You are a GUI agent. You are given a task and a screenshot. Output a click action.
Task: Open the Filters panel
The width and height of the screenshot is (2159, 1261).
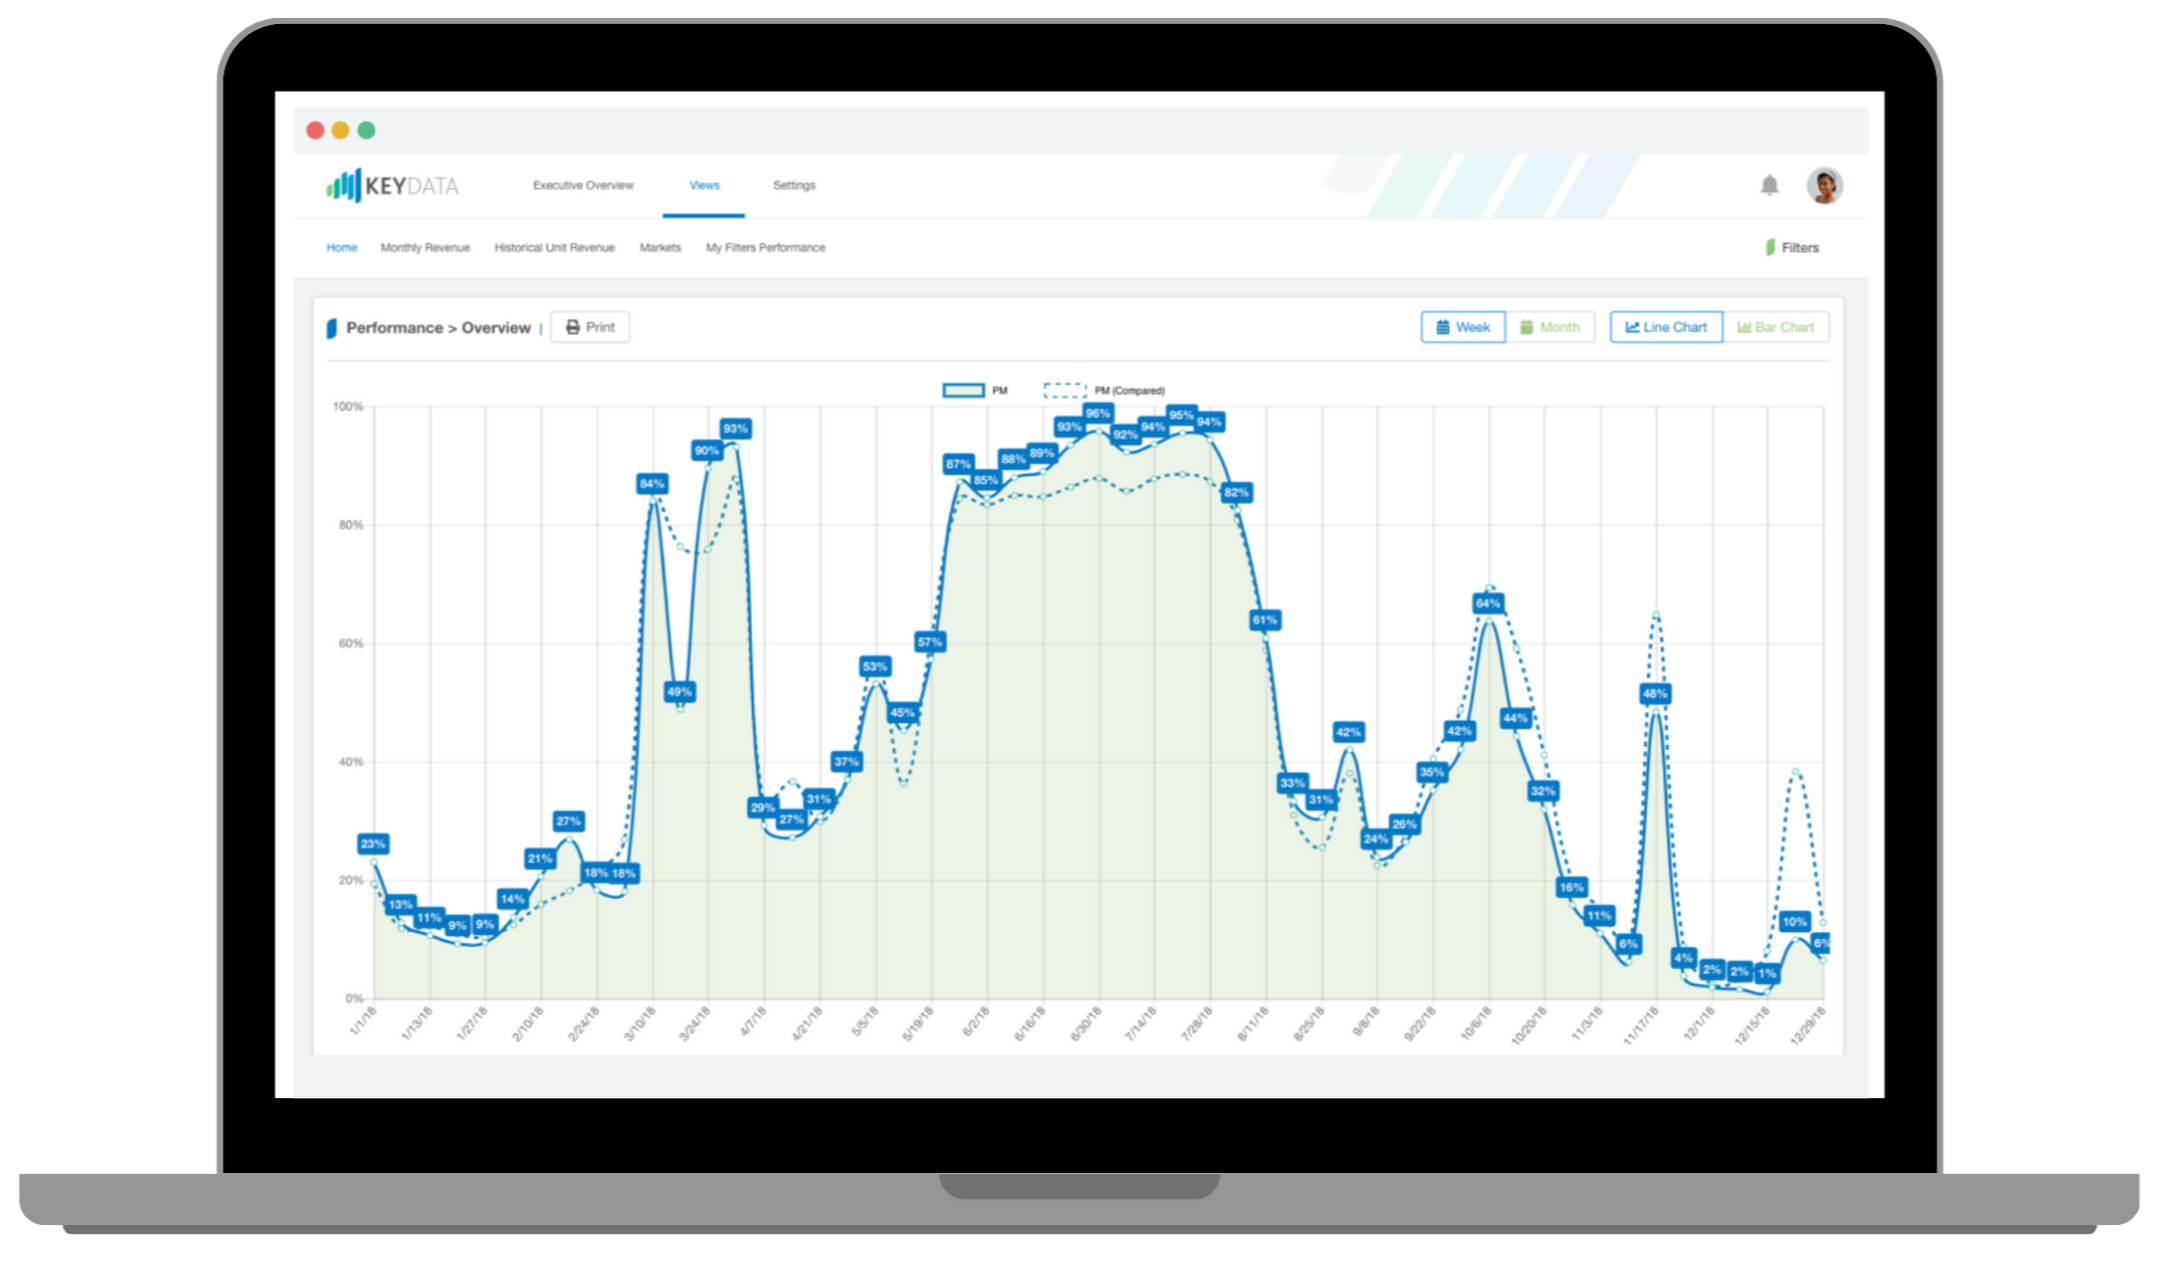1792,247
